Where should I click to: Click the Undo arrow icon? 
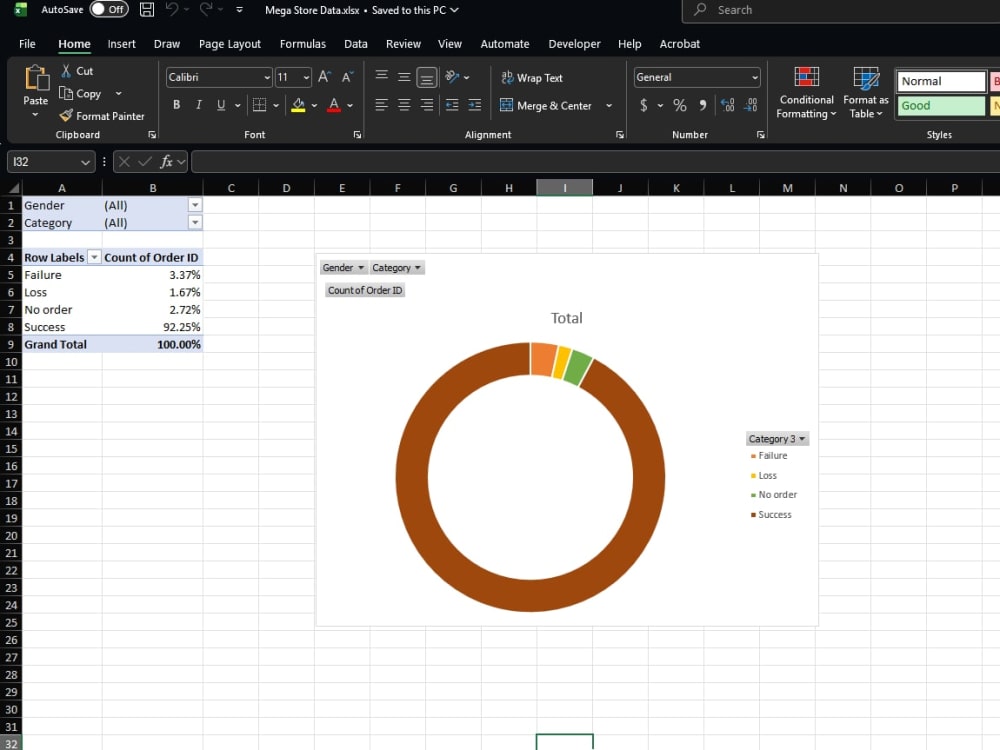coord(172,10)
